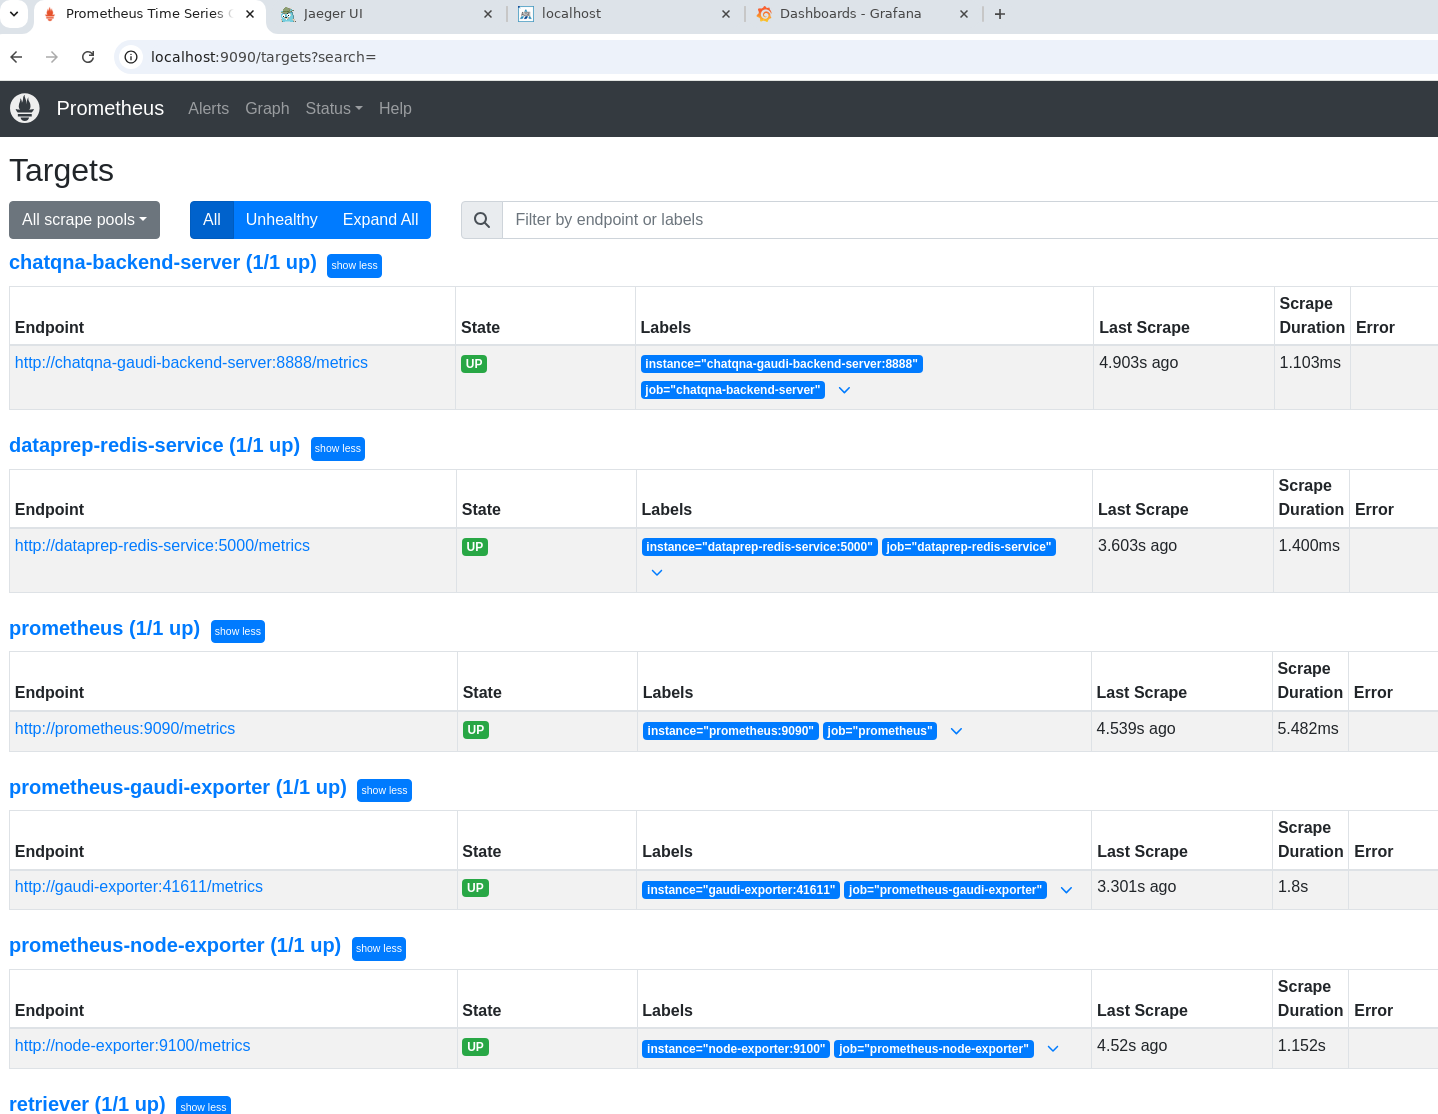The width and height of the screenshot is (1438, 1114).
Task: Click the Expand All button
Action: [380, 220]
